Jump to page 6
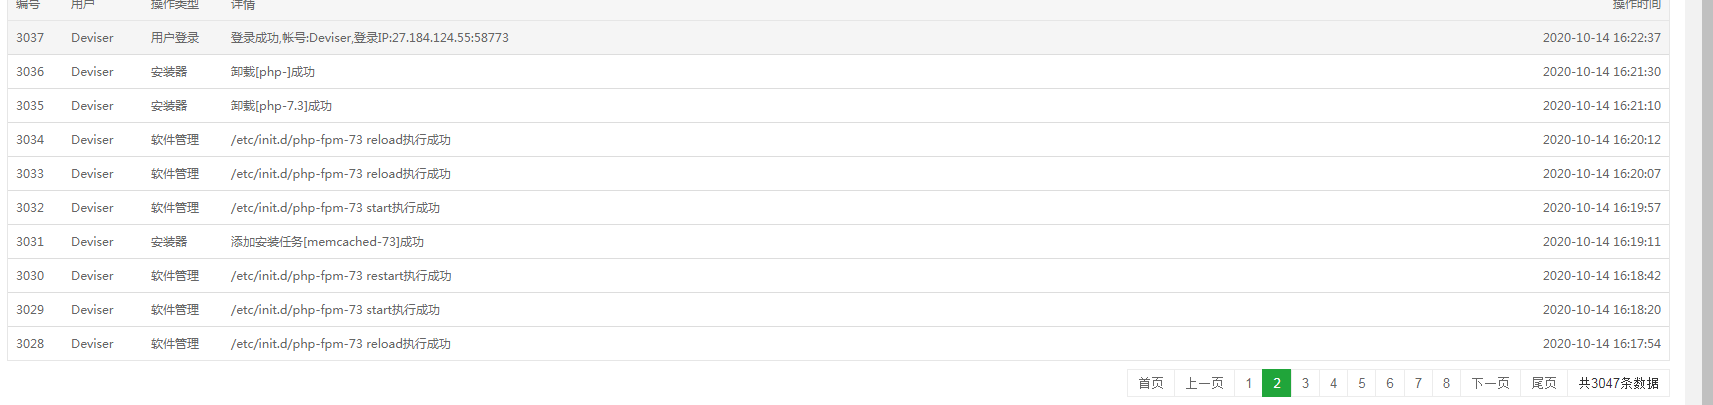The width and height of the screenshot is (1713, 405). click(1389, 383)
